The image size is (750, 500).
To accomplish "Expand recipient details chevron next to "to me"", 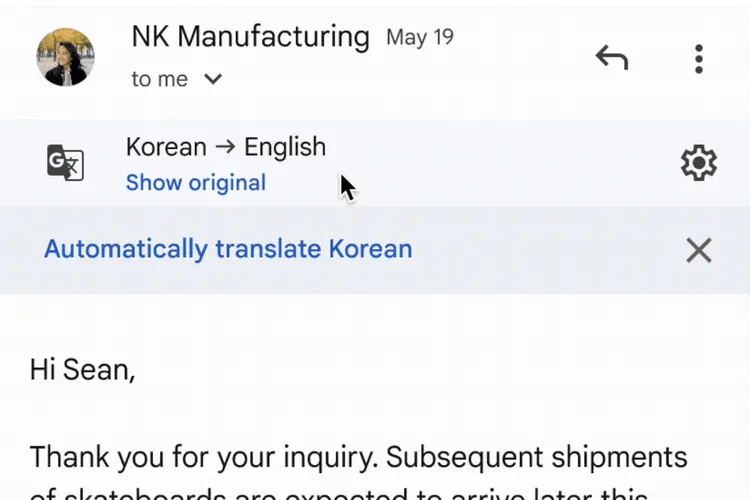I will tap(213, 80).
